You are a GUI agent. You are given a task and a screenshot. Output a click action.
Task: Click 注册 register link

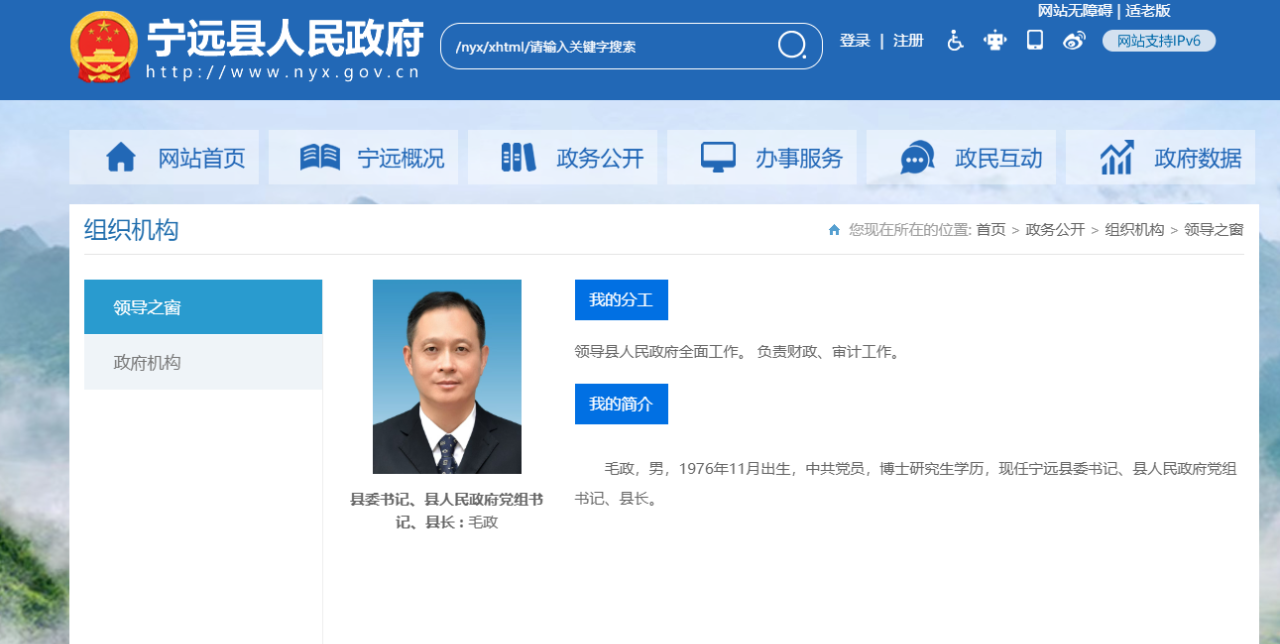pyautogui.click(x=908, y=41)
